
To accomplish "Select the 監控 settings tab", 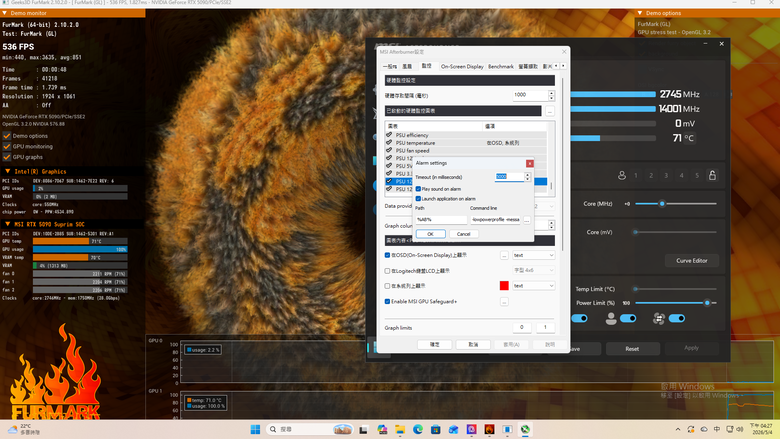I will tap(426, 66).
